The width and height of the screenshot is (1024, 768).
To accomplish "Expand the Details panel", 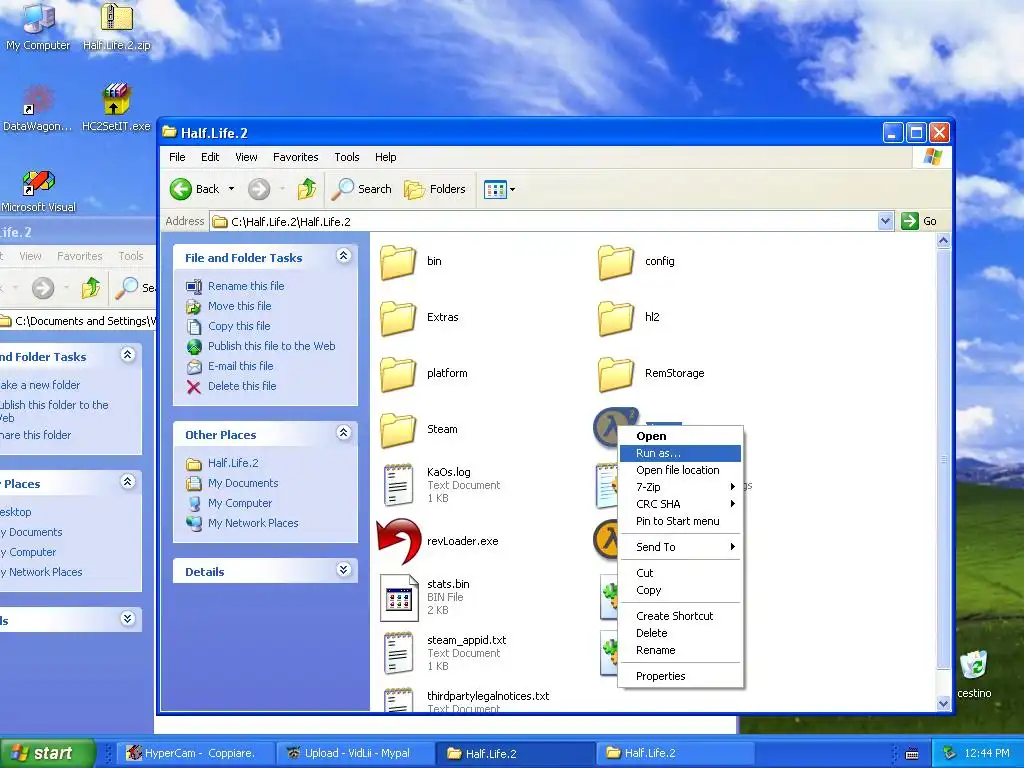I will [344, 570].
